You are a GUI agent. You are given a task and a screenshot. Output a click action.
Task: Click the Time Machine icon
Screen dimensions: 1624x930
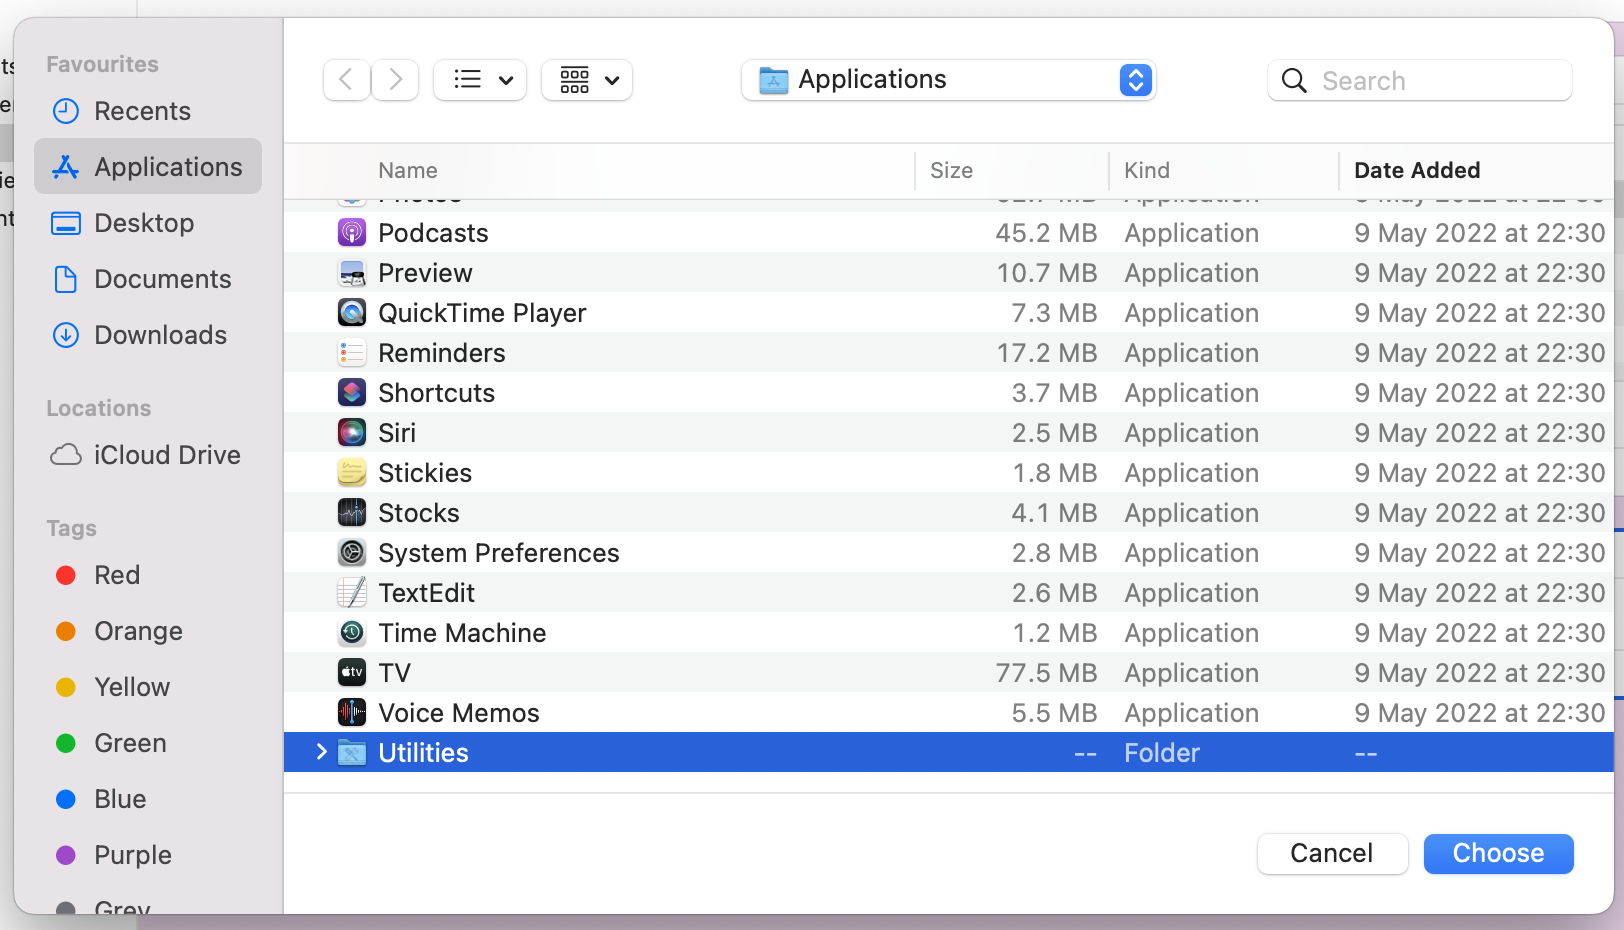tap(351, 633)
